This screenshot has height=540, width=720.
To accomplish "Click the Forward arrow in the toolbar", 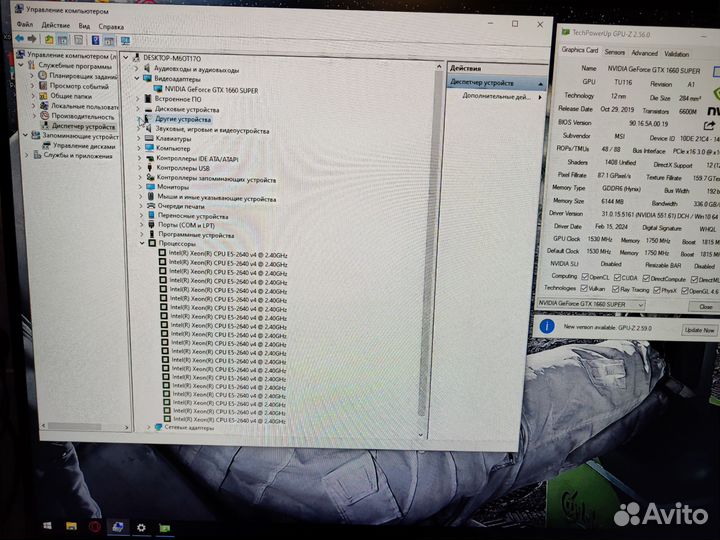I will pos(32,39).
